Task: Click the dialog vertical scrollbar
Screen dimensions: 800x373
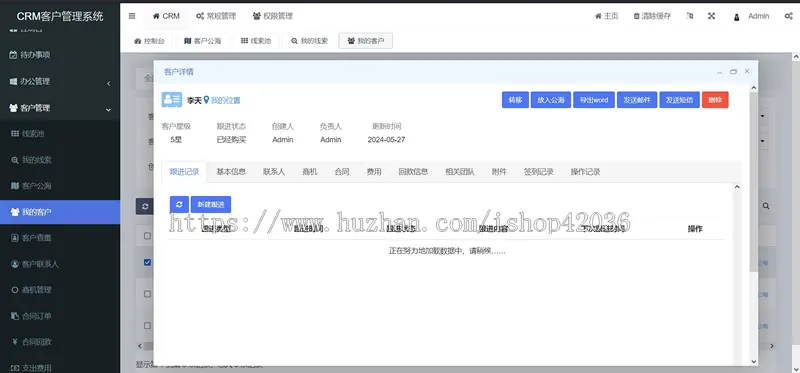Action: (754, 182)
